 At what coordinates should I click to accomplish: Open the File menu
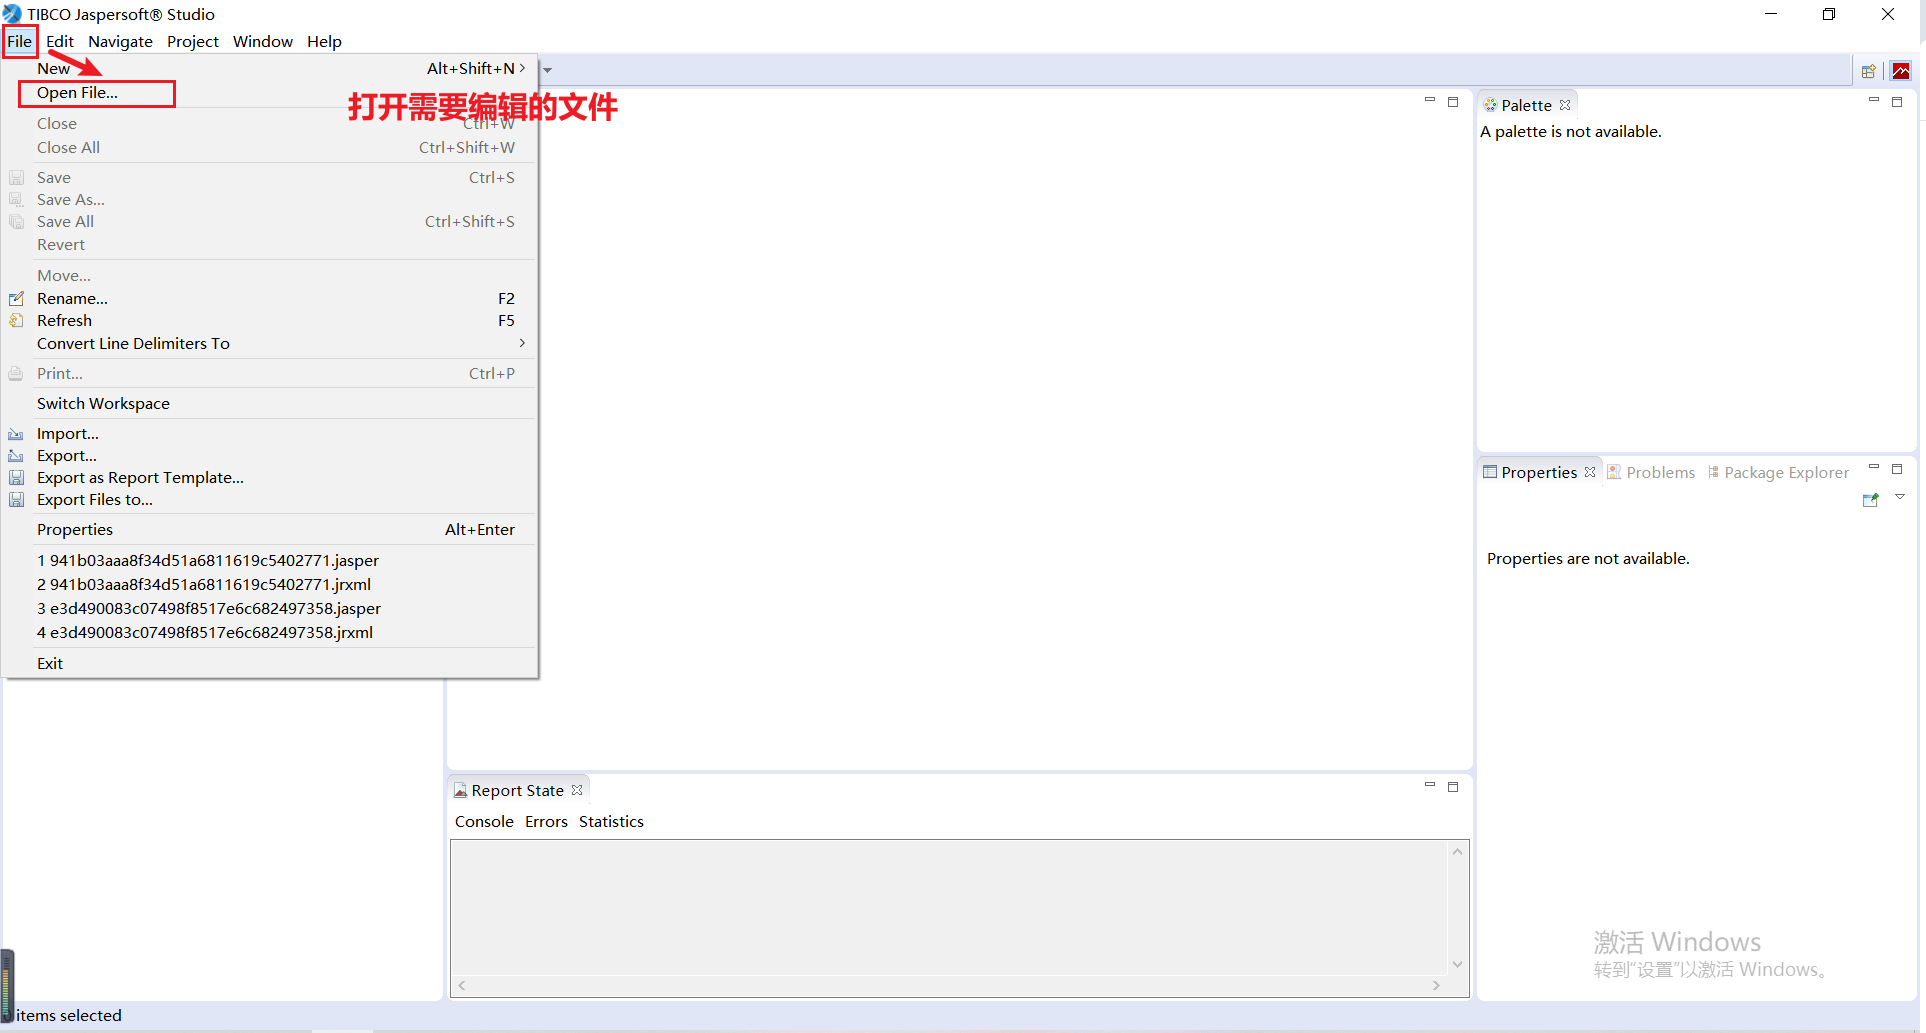pyautogui.click(x=19, y=41)
